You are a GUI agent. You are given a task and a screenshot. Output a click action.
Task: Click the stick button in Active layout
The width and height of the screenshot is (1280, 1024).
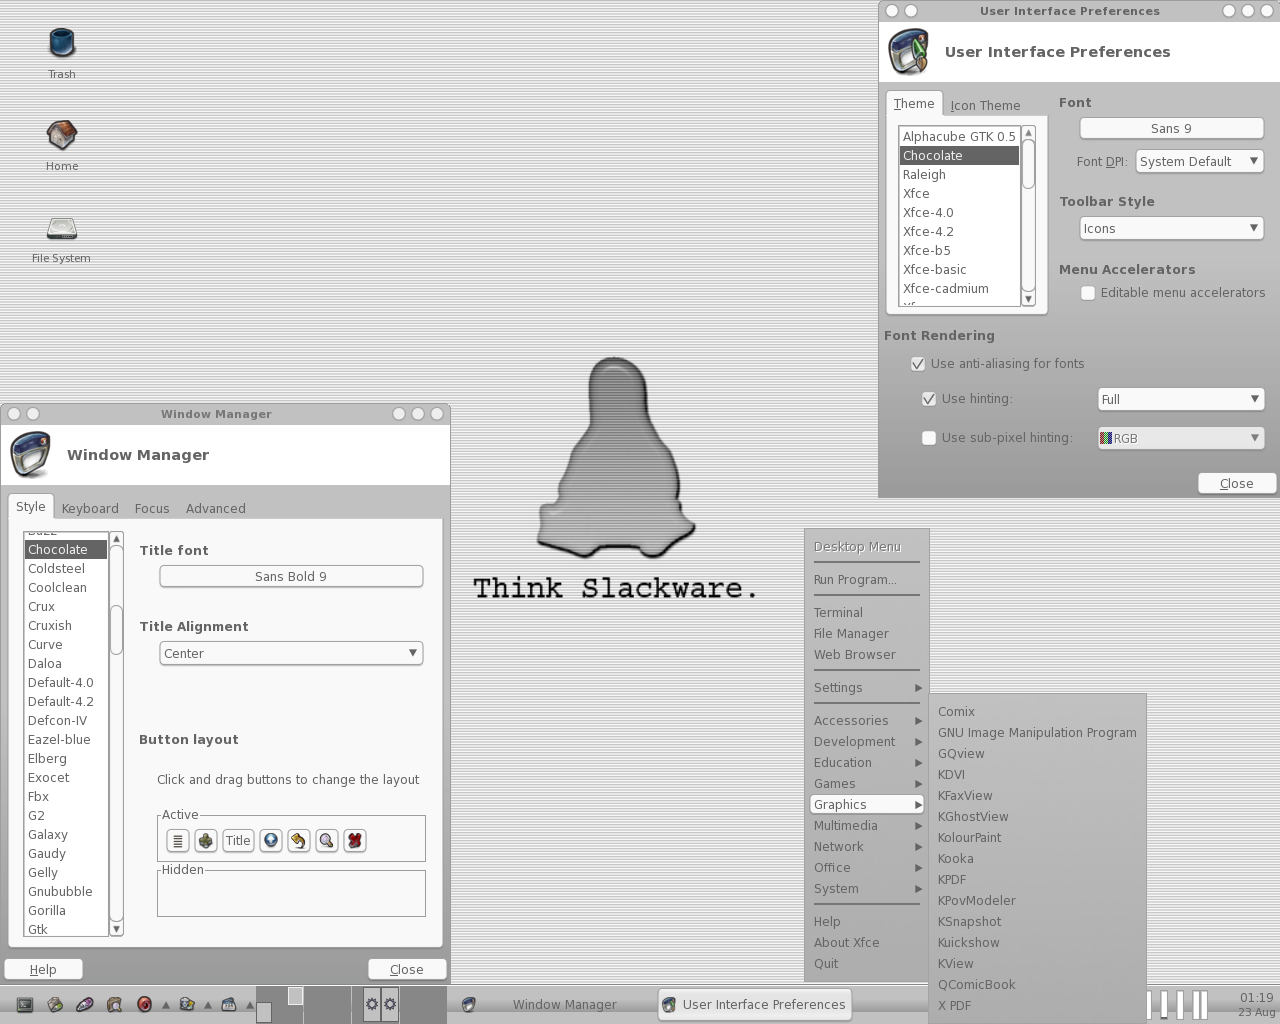(206, 841)
